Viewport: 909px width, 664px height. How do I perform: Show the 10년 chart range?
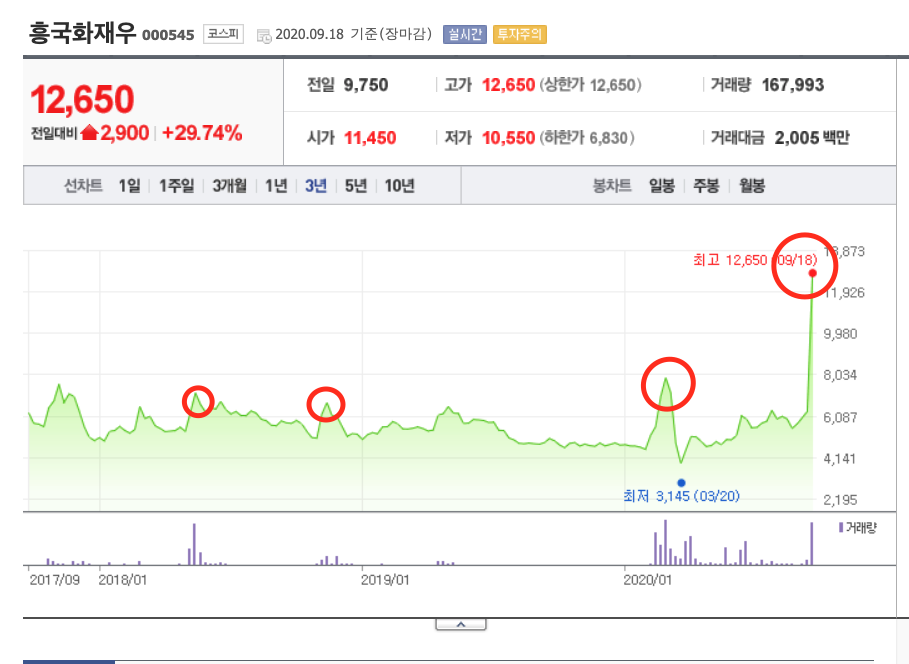point(399,186)
